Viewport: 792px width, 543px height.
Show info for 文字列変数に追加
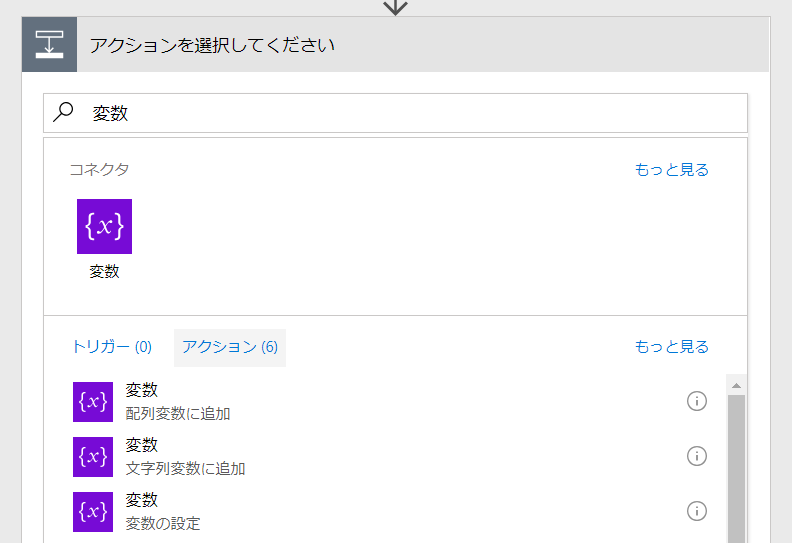[697, 456]
